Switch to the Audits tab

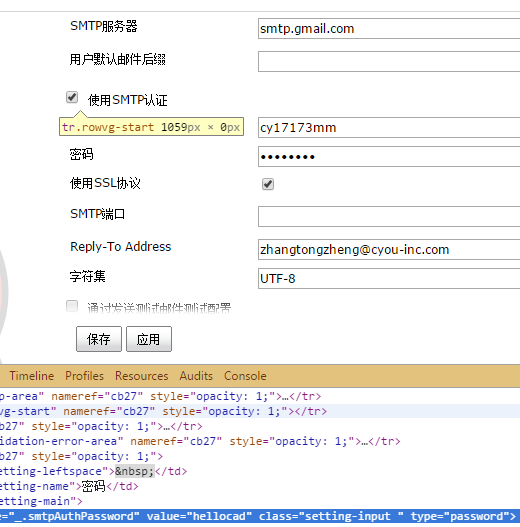(x=196, y=376)
